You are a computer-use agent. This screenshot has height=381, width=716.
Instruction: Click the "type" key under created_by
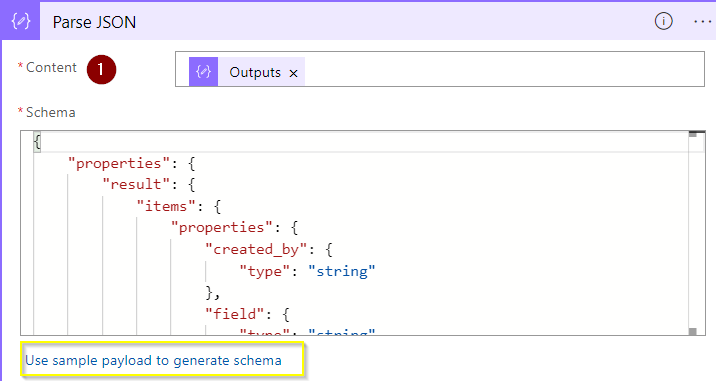pos(264,271)
